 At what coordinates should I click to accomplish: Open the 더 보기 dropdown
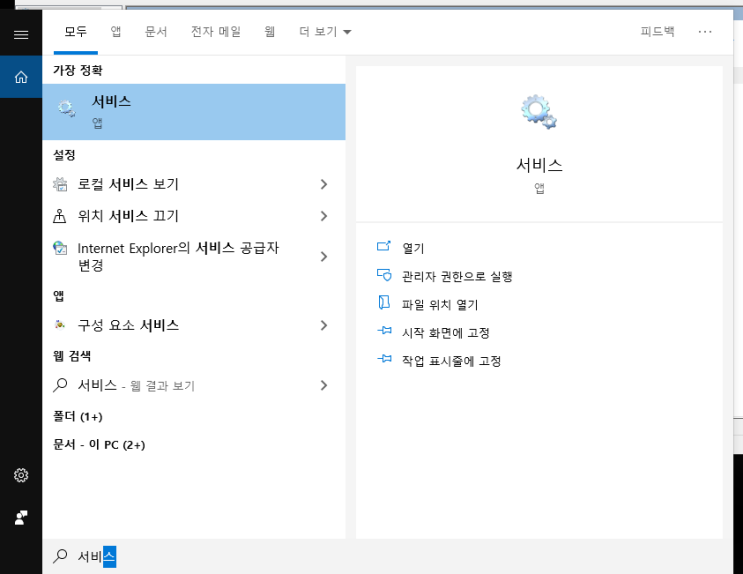click(325, 32)
